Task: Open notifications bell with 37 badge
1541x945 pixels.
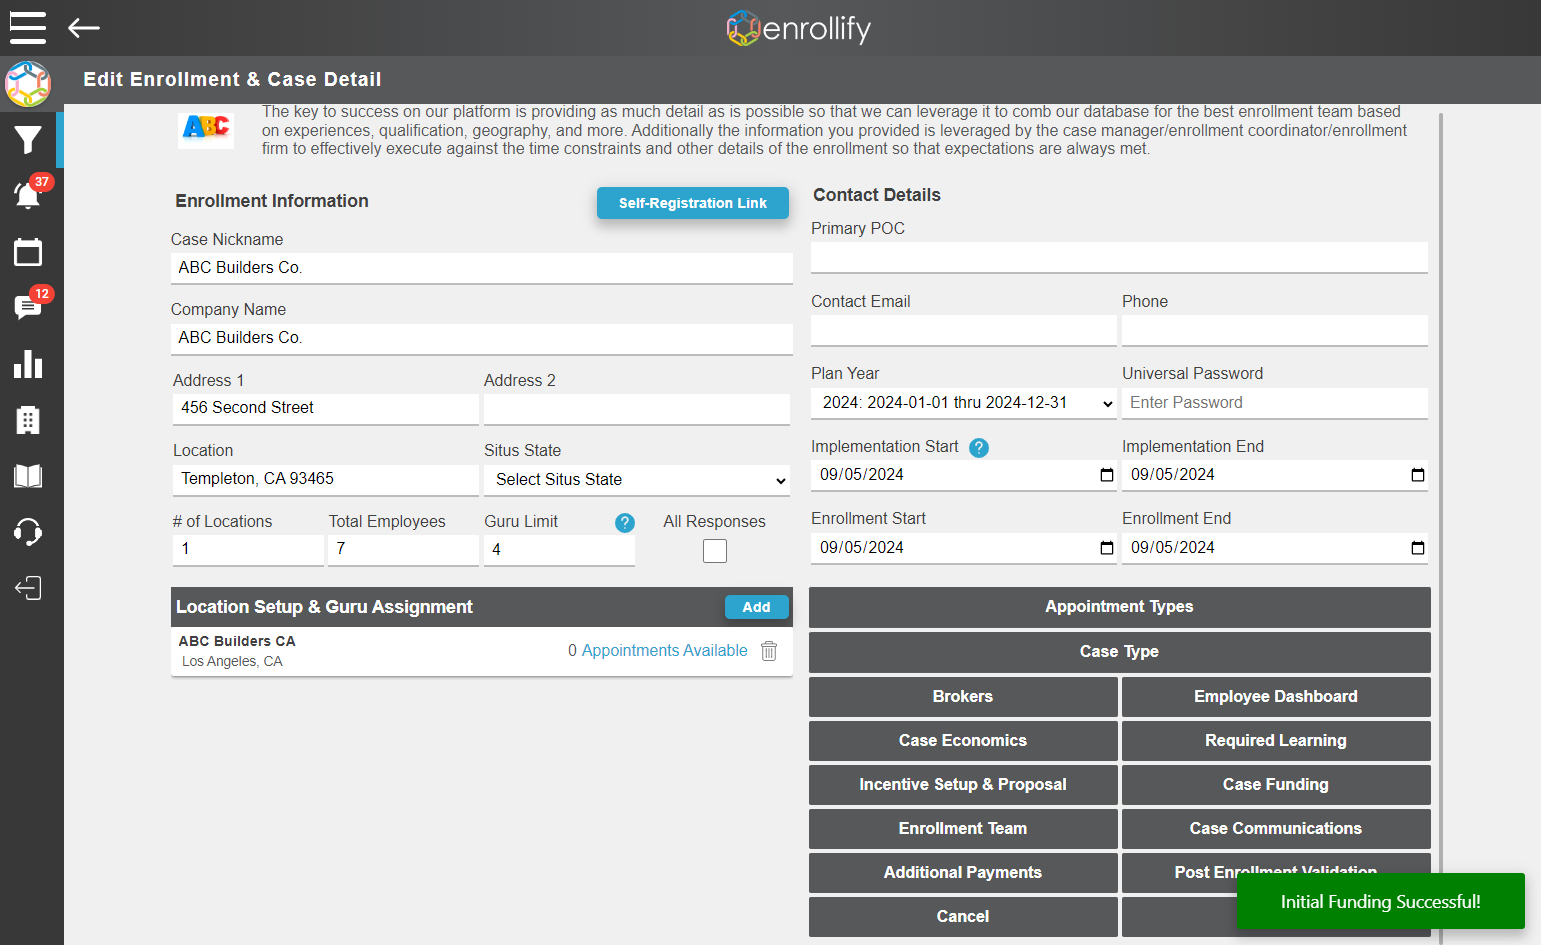Action: 28,195
